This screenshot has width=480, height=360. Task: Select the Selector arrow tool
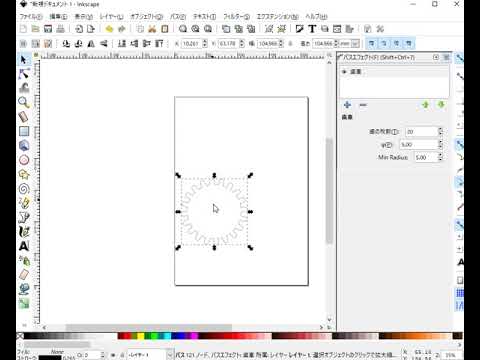23,60
